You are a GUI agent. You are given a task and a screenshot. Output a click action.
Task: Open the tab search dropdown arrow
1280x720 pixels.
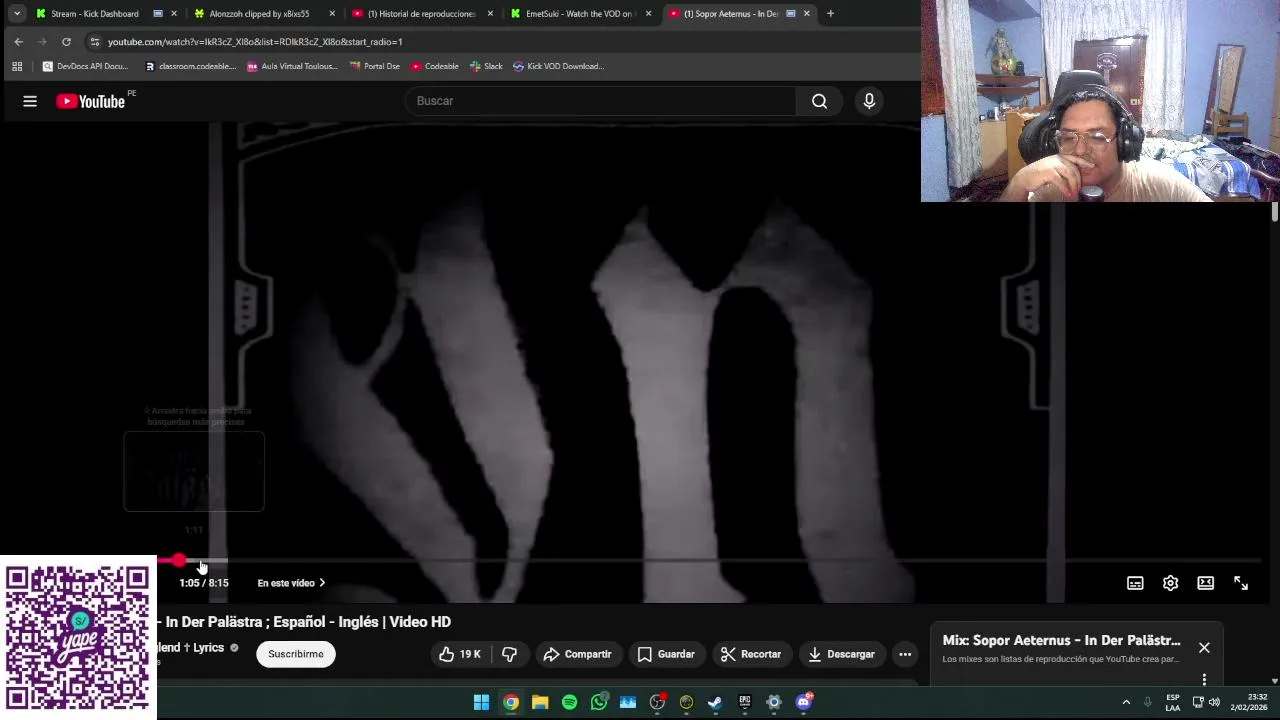(17, 14)
